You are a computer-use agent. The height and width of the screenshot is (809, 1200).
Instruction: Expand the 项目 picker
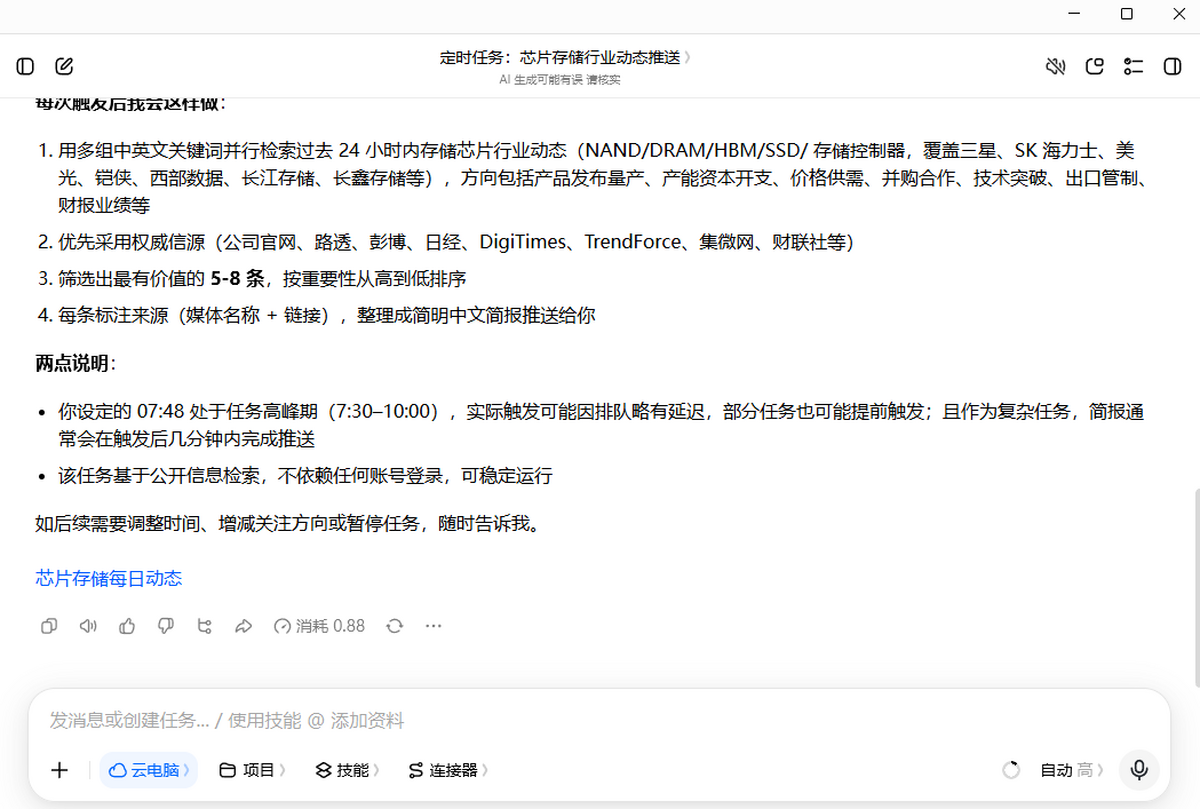click(x=252, y=770)
